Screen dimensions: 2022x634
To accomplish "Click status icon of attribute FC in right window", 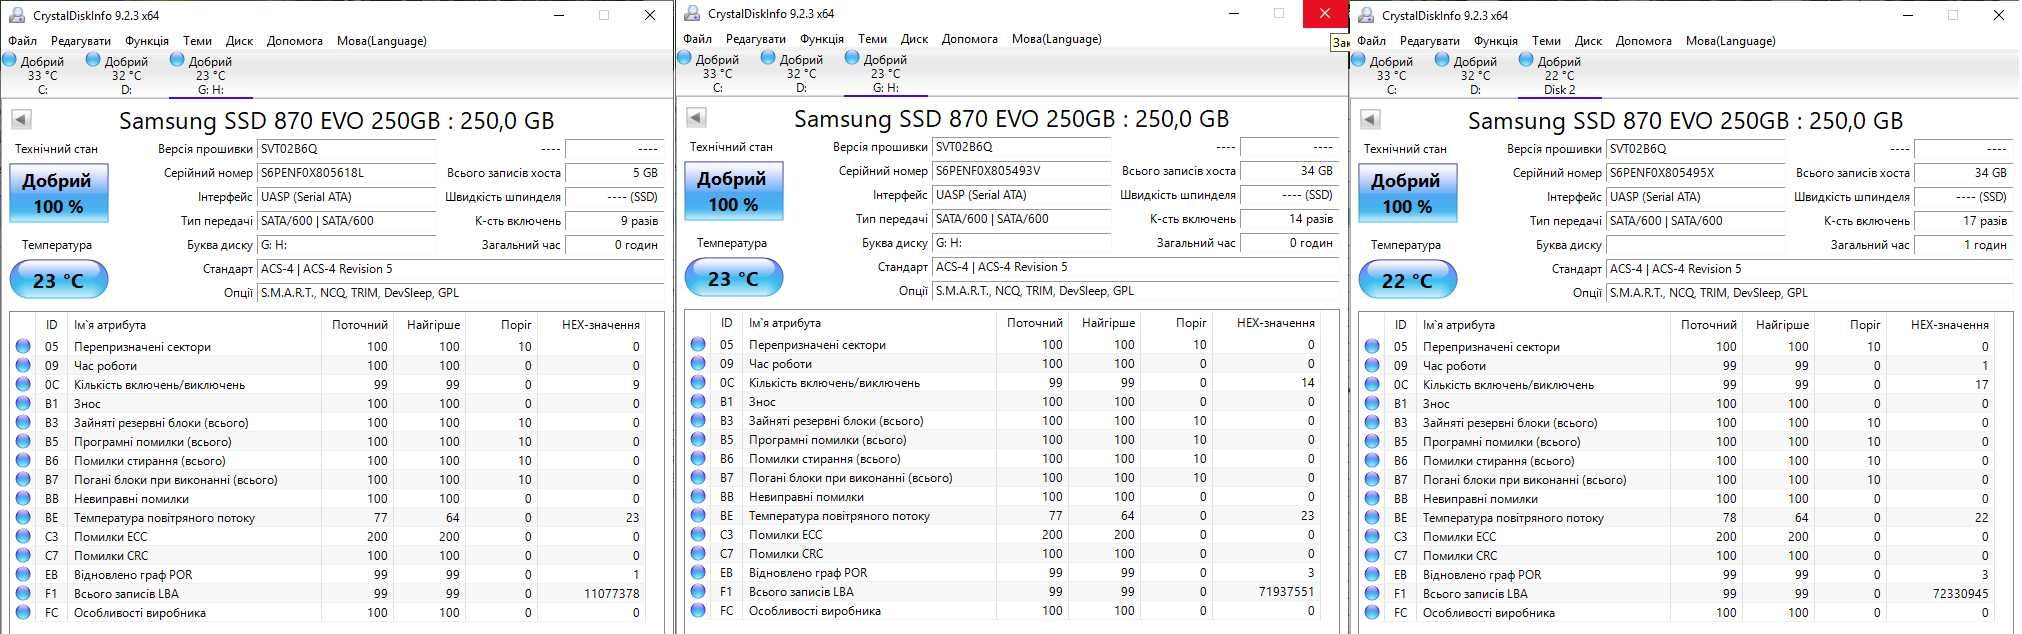I will pyautogui.click(x=1372, y=612).
